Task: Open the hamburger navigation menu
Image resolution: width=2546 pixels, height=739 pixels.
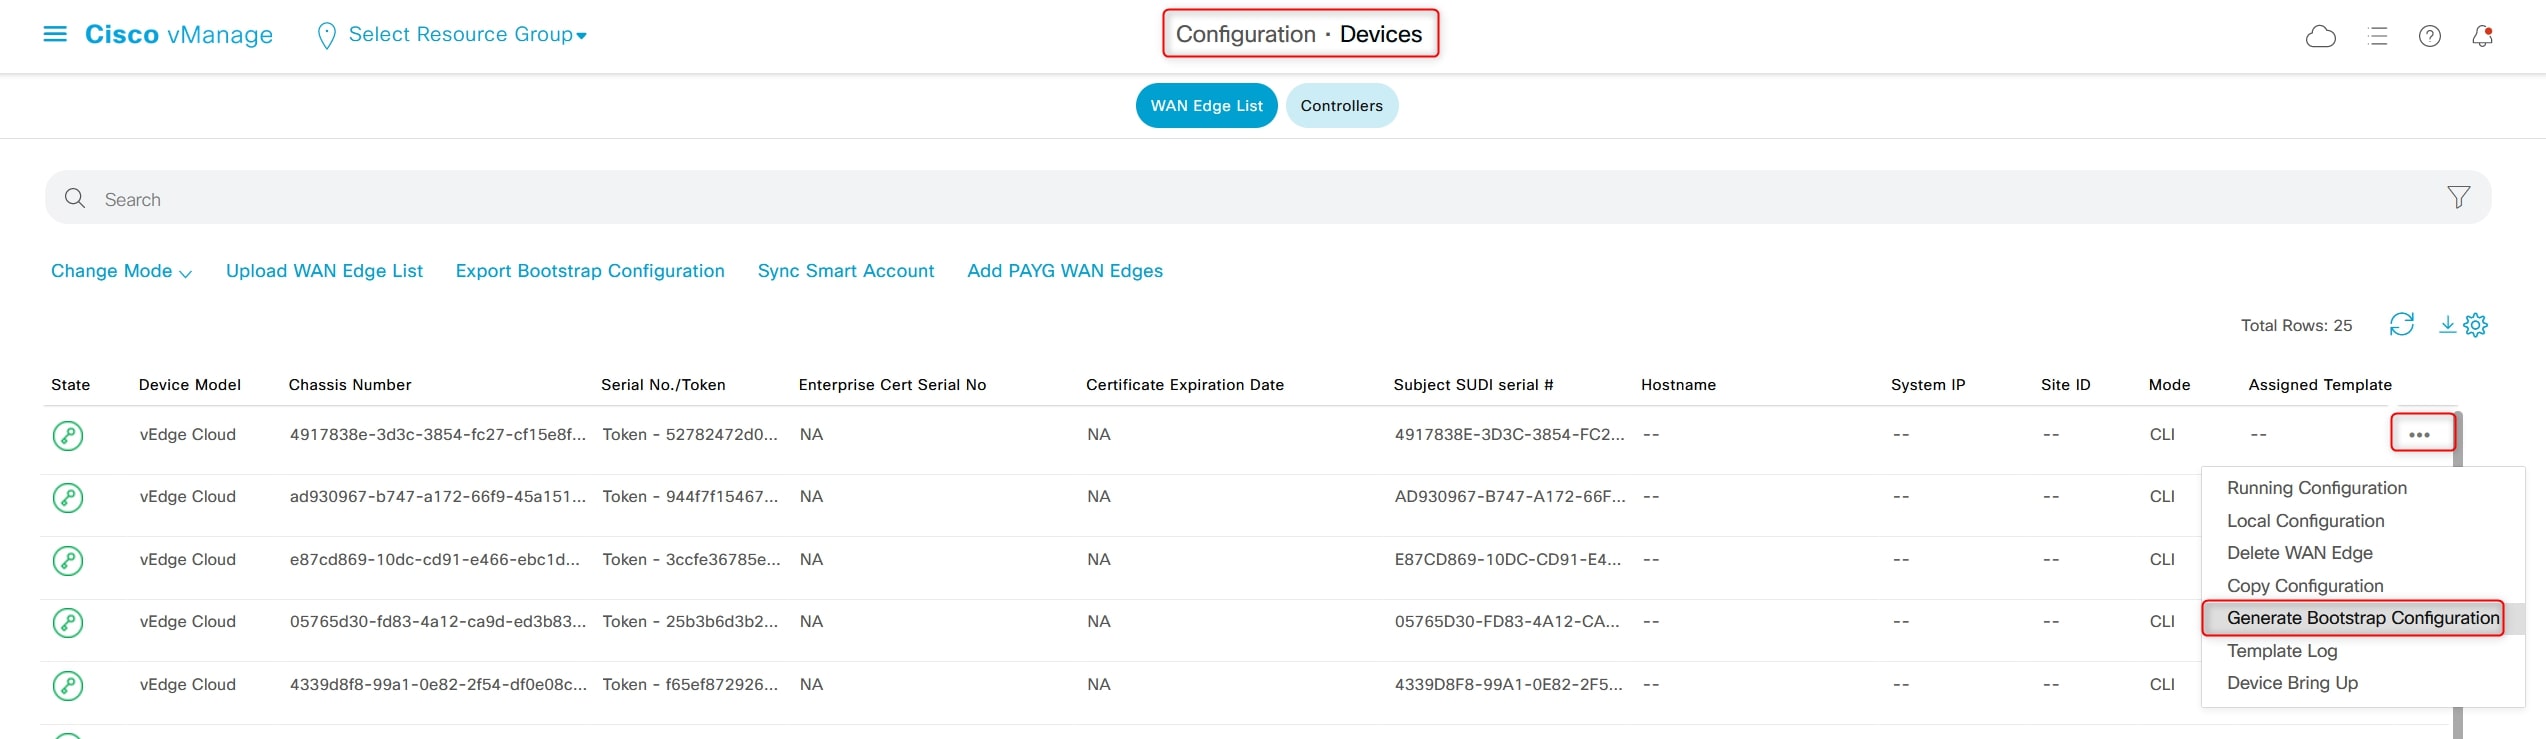Action: tap(55, 34)
